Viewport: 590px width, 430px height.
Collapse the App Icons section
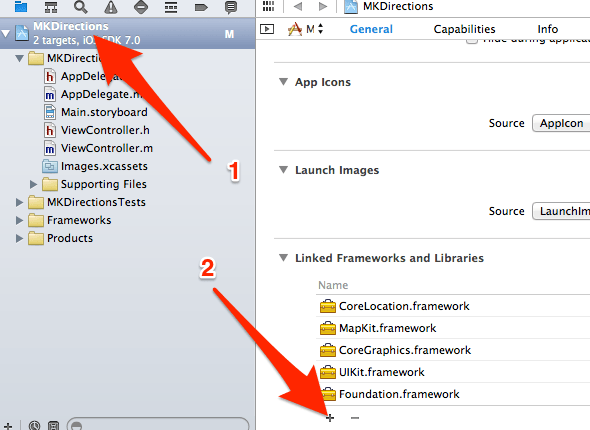click(283, 82)
